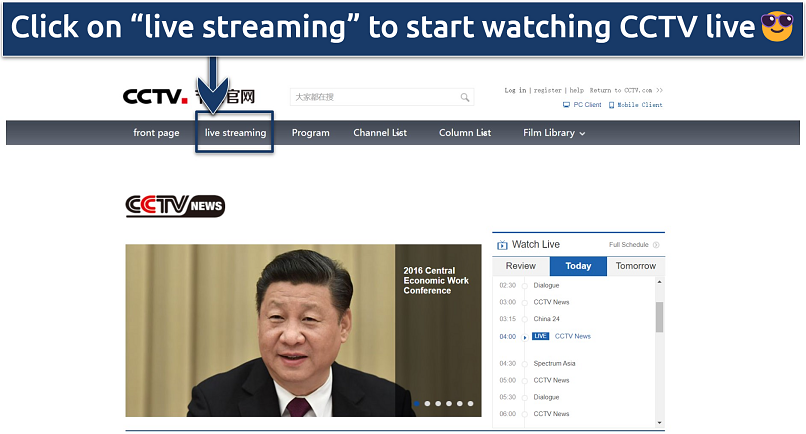Switch to the Today tab

click(x=578, y=266)
